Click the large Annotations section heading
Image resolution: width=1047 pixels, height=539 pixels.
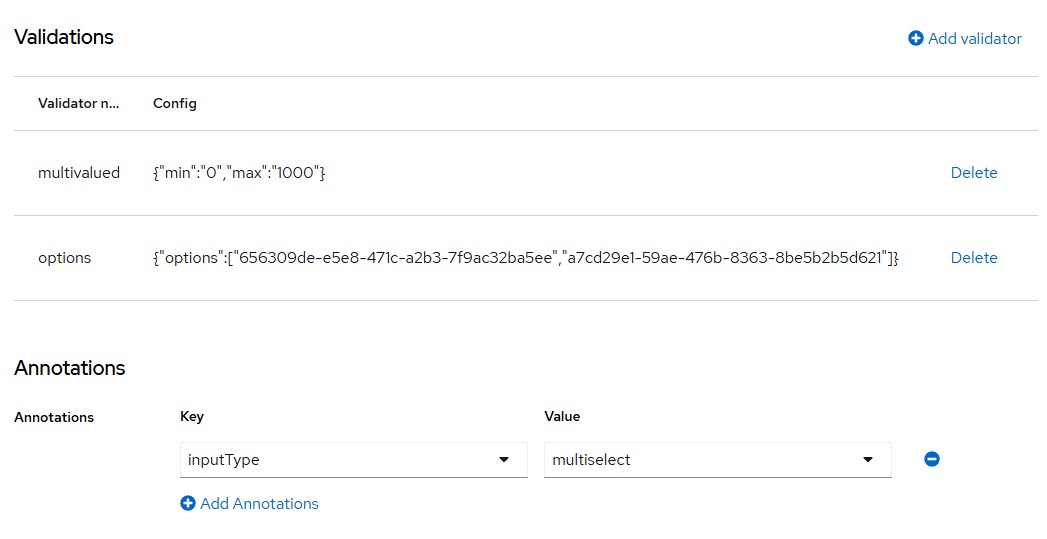point(69,368)
